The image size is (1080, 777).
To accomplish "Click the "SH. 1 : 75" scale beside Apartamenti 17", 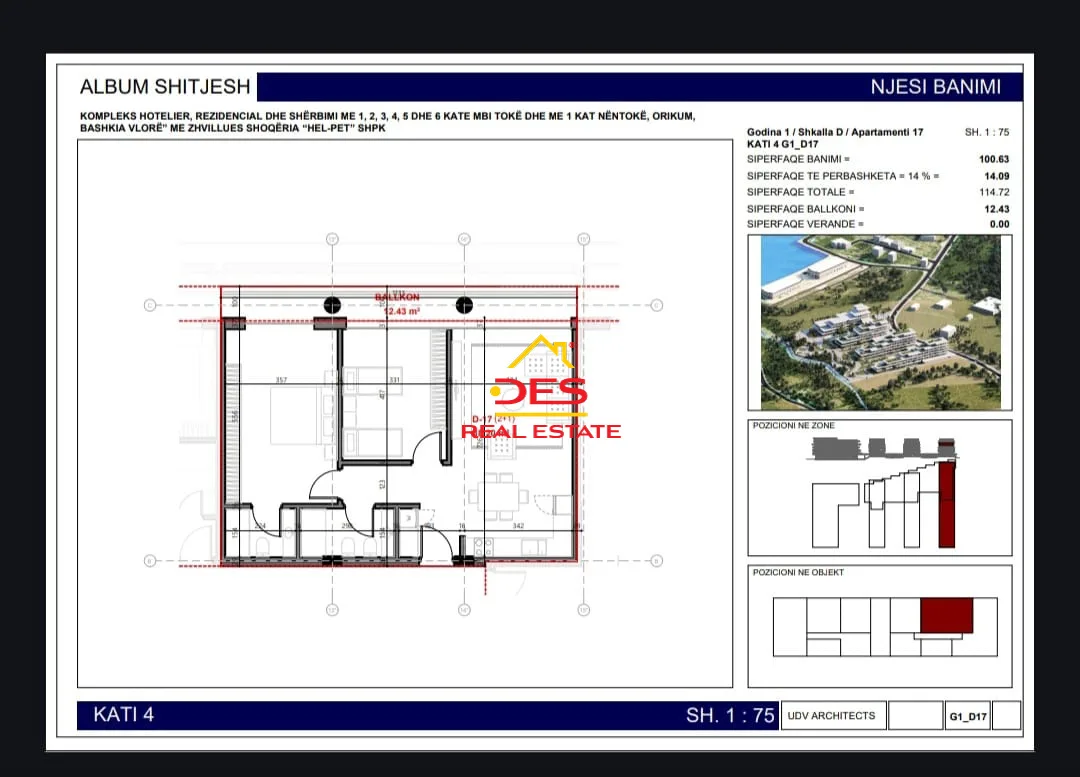I will (987, 132).
